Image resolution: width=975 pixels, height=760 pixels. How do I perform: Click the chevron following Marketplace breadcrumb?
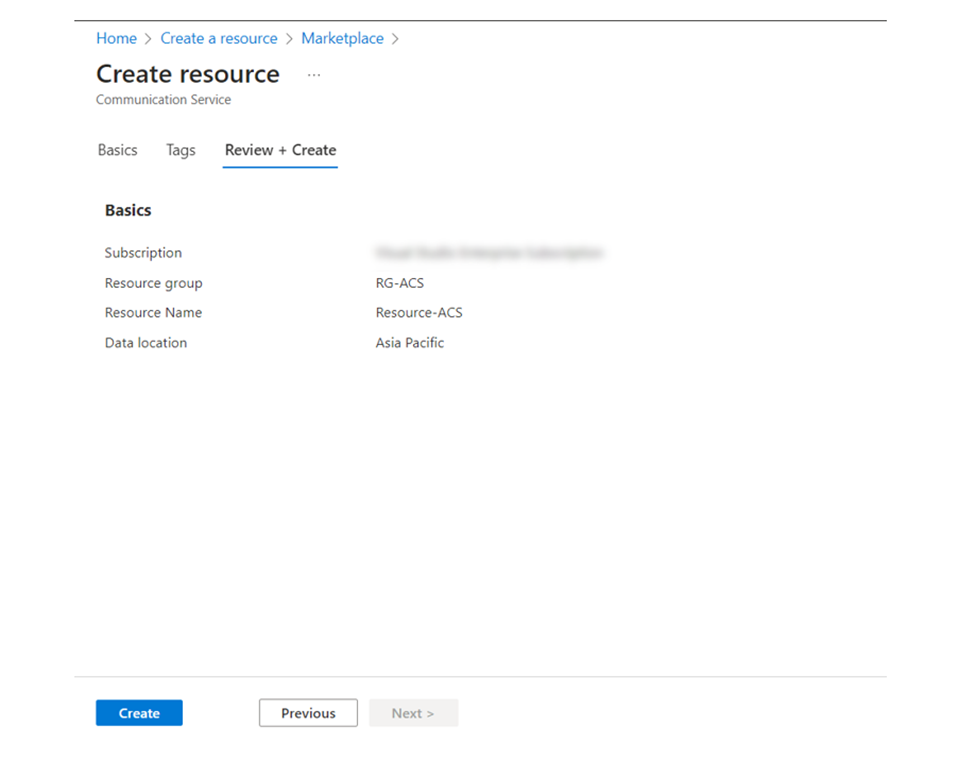395,39
